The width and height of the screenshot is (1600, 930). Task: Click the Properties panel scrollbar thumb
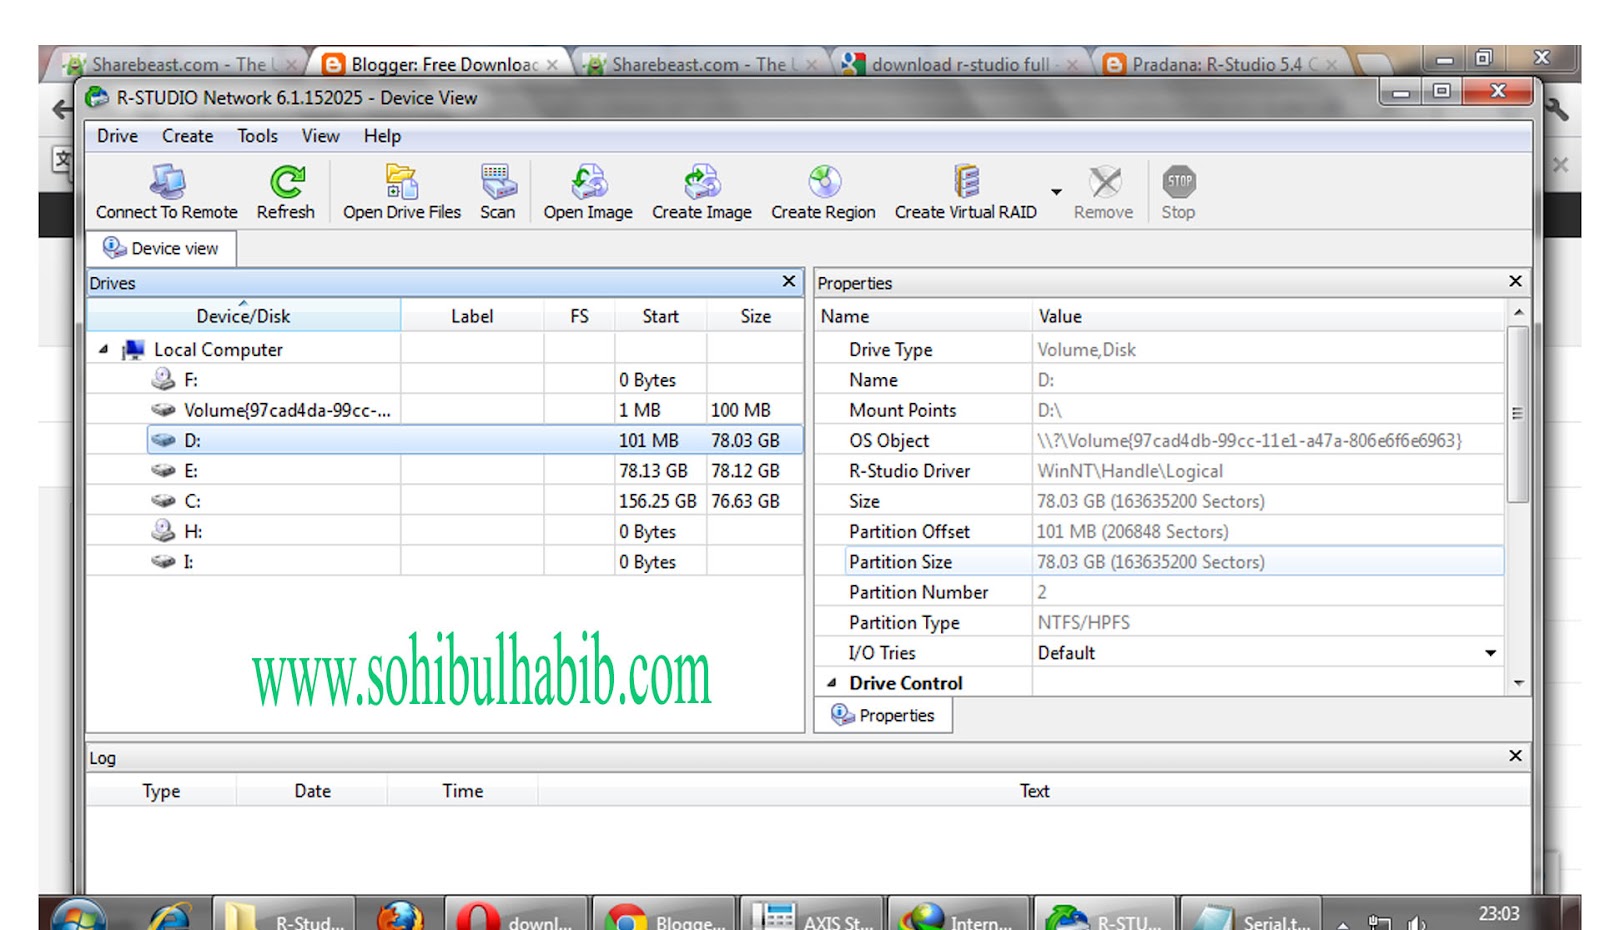coord(1517,415)
